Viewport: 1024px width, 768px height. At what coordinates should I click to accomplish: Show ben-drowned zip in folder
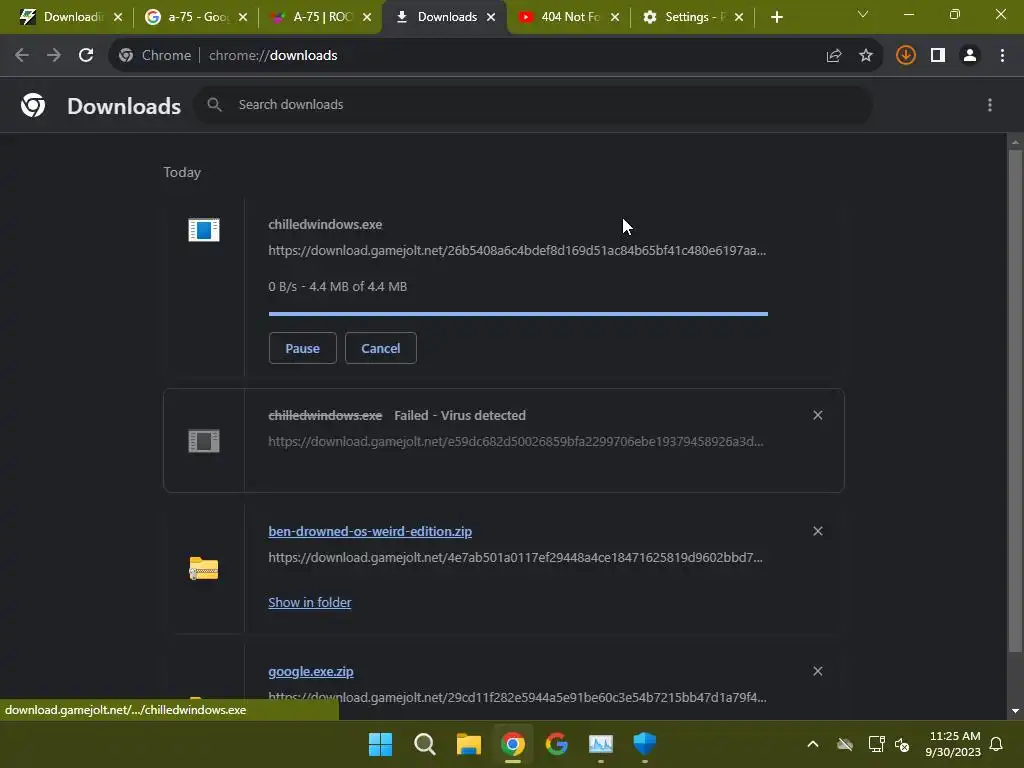coord(310,602)
